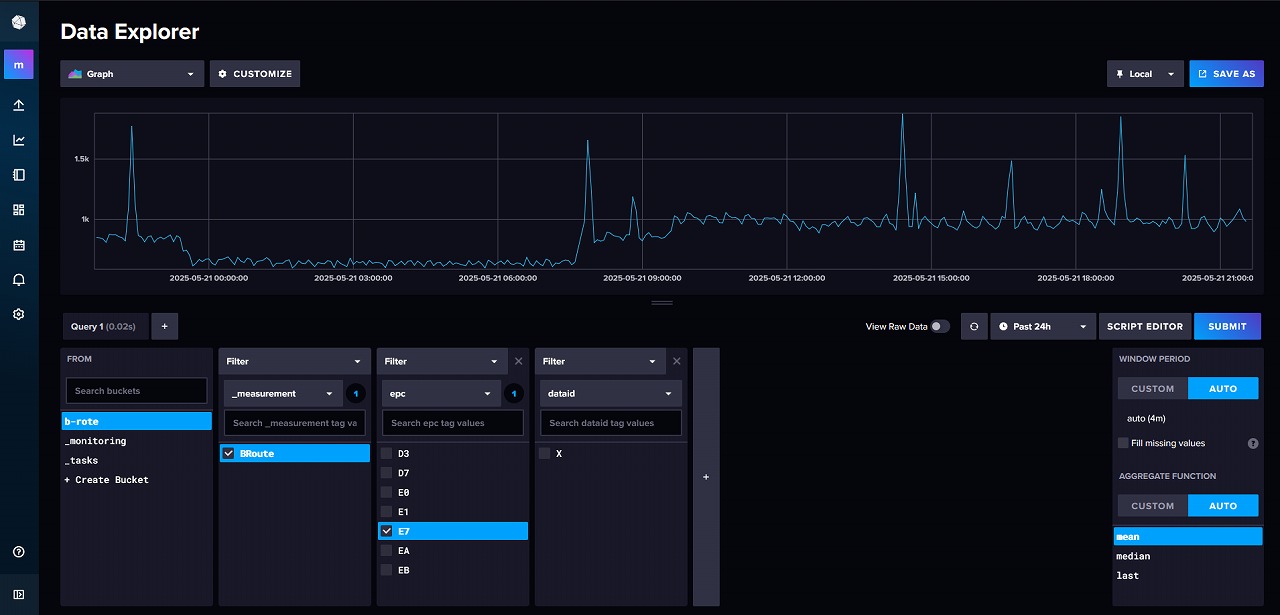Select the b-rote bucket

[137, 421]
